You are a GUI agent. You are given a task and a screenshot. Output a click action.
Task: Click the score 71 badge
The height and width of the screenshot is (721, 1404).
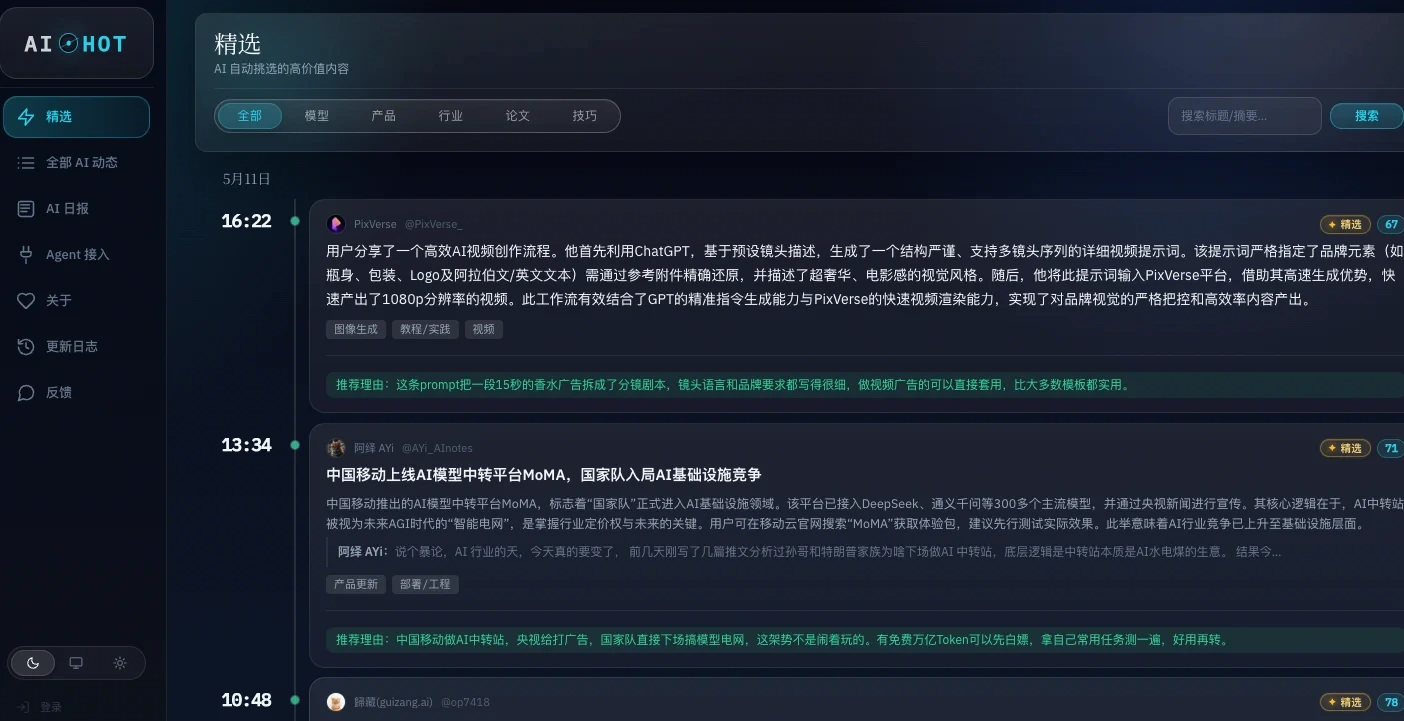[x=1391, y=448]
